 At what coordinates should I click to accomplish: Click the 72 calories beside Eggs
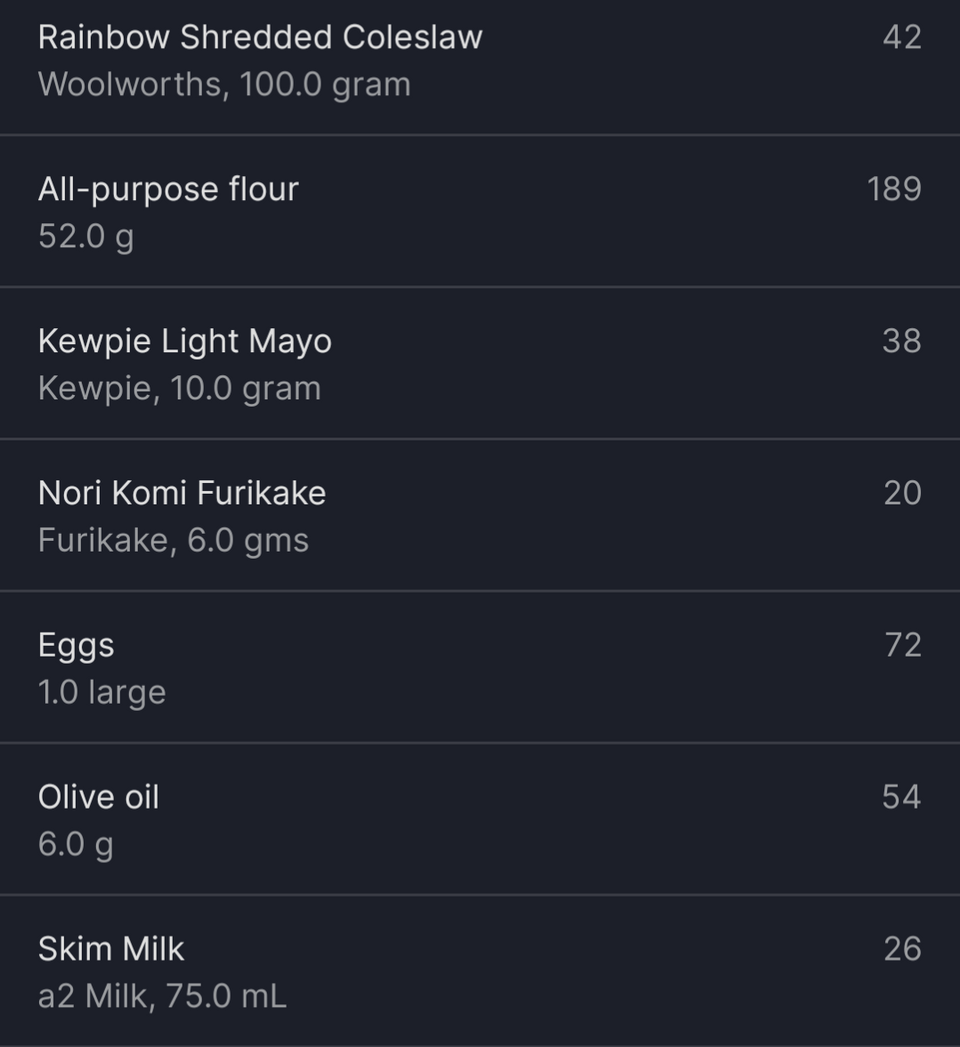pyautogui.click(x=903, y=645)
